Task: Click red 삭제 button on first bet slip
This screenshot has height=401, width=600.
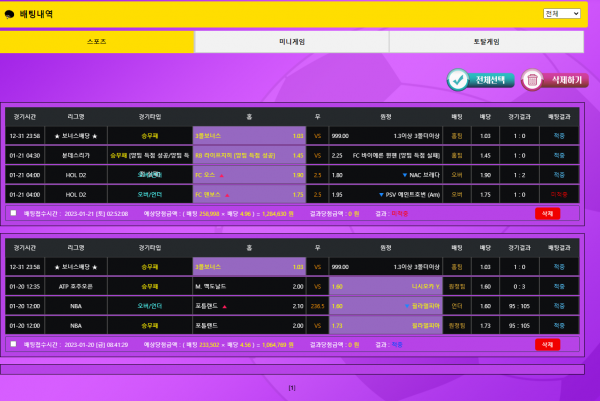Action: tap(547, 213)
